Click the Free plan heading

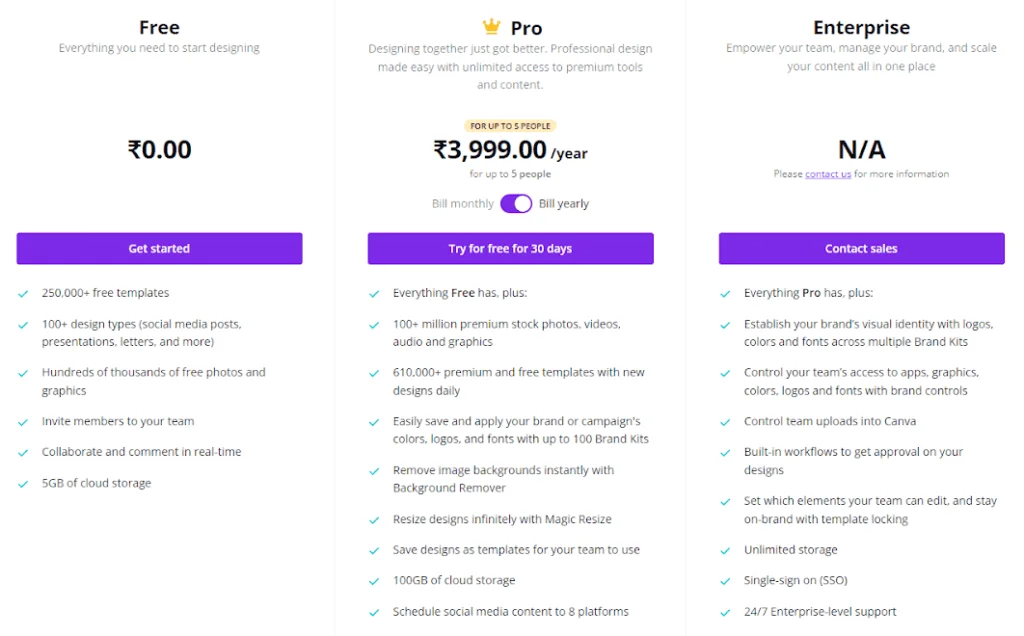(x=159, y=28)
